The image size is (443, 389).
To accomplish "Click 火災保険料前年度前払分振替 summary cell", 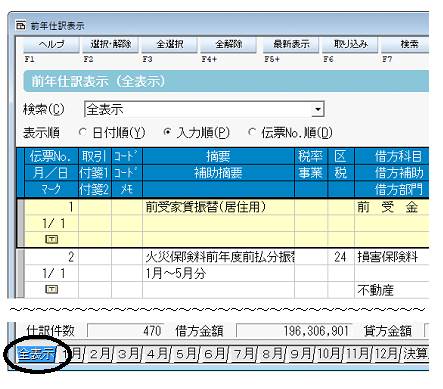I will 218,257.
